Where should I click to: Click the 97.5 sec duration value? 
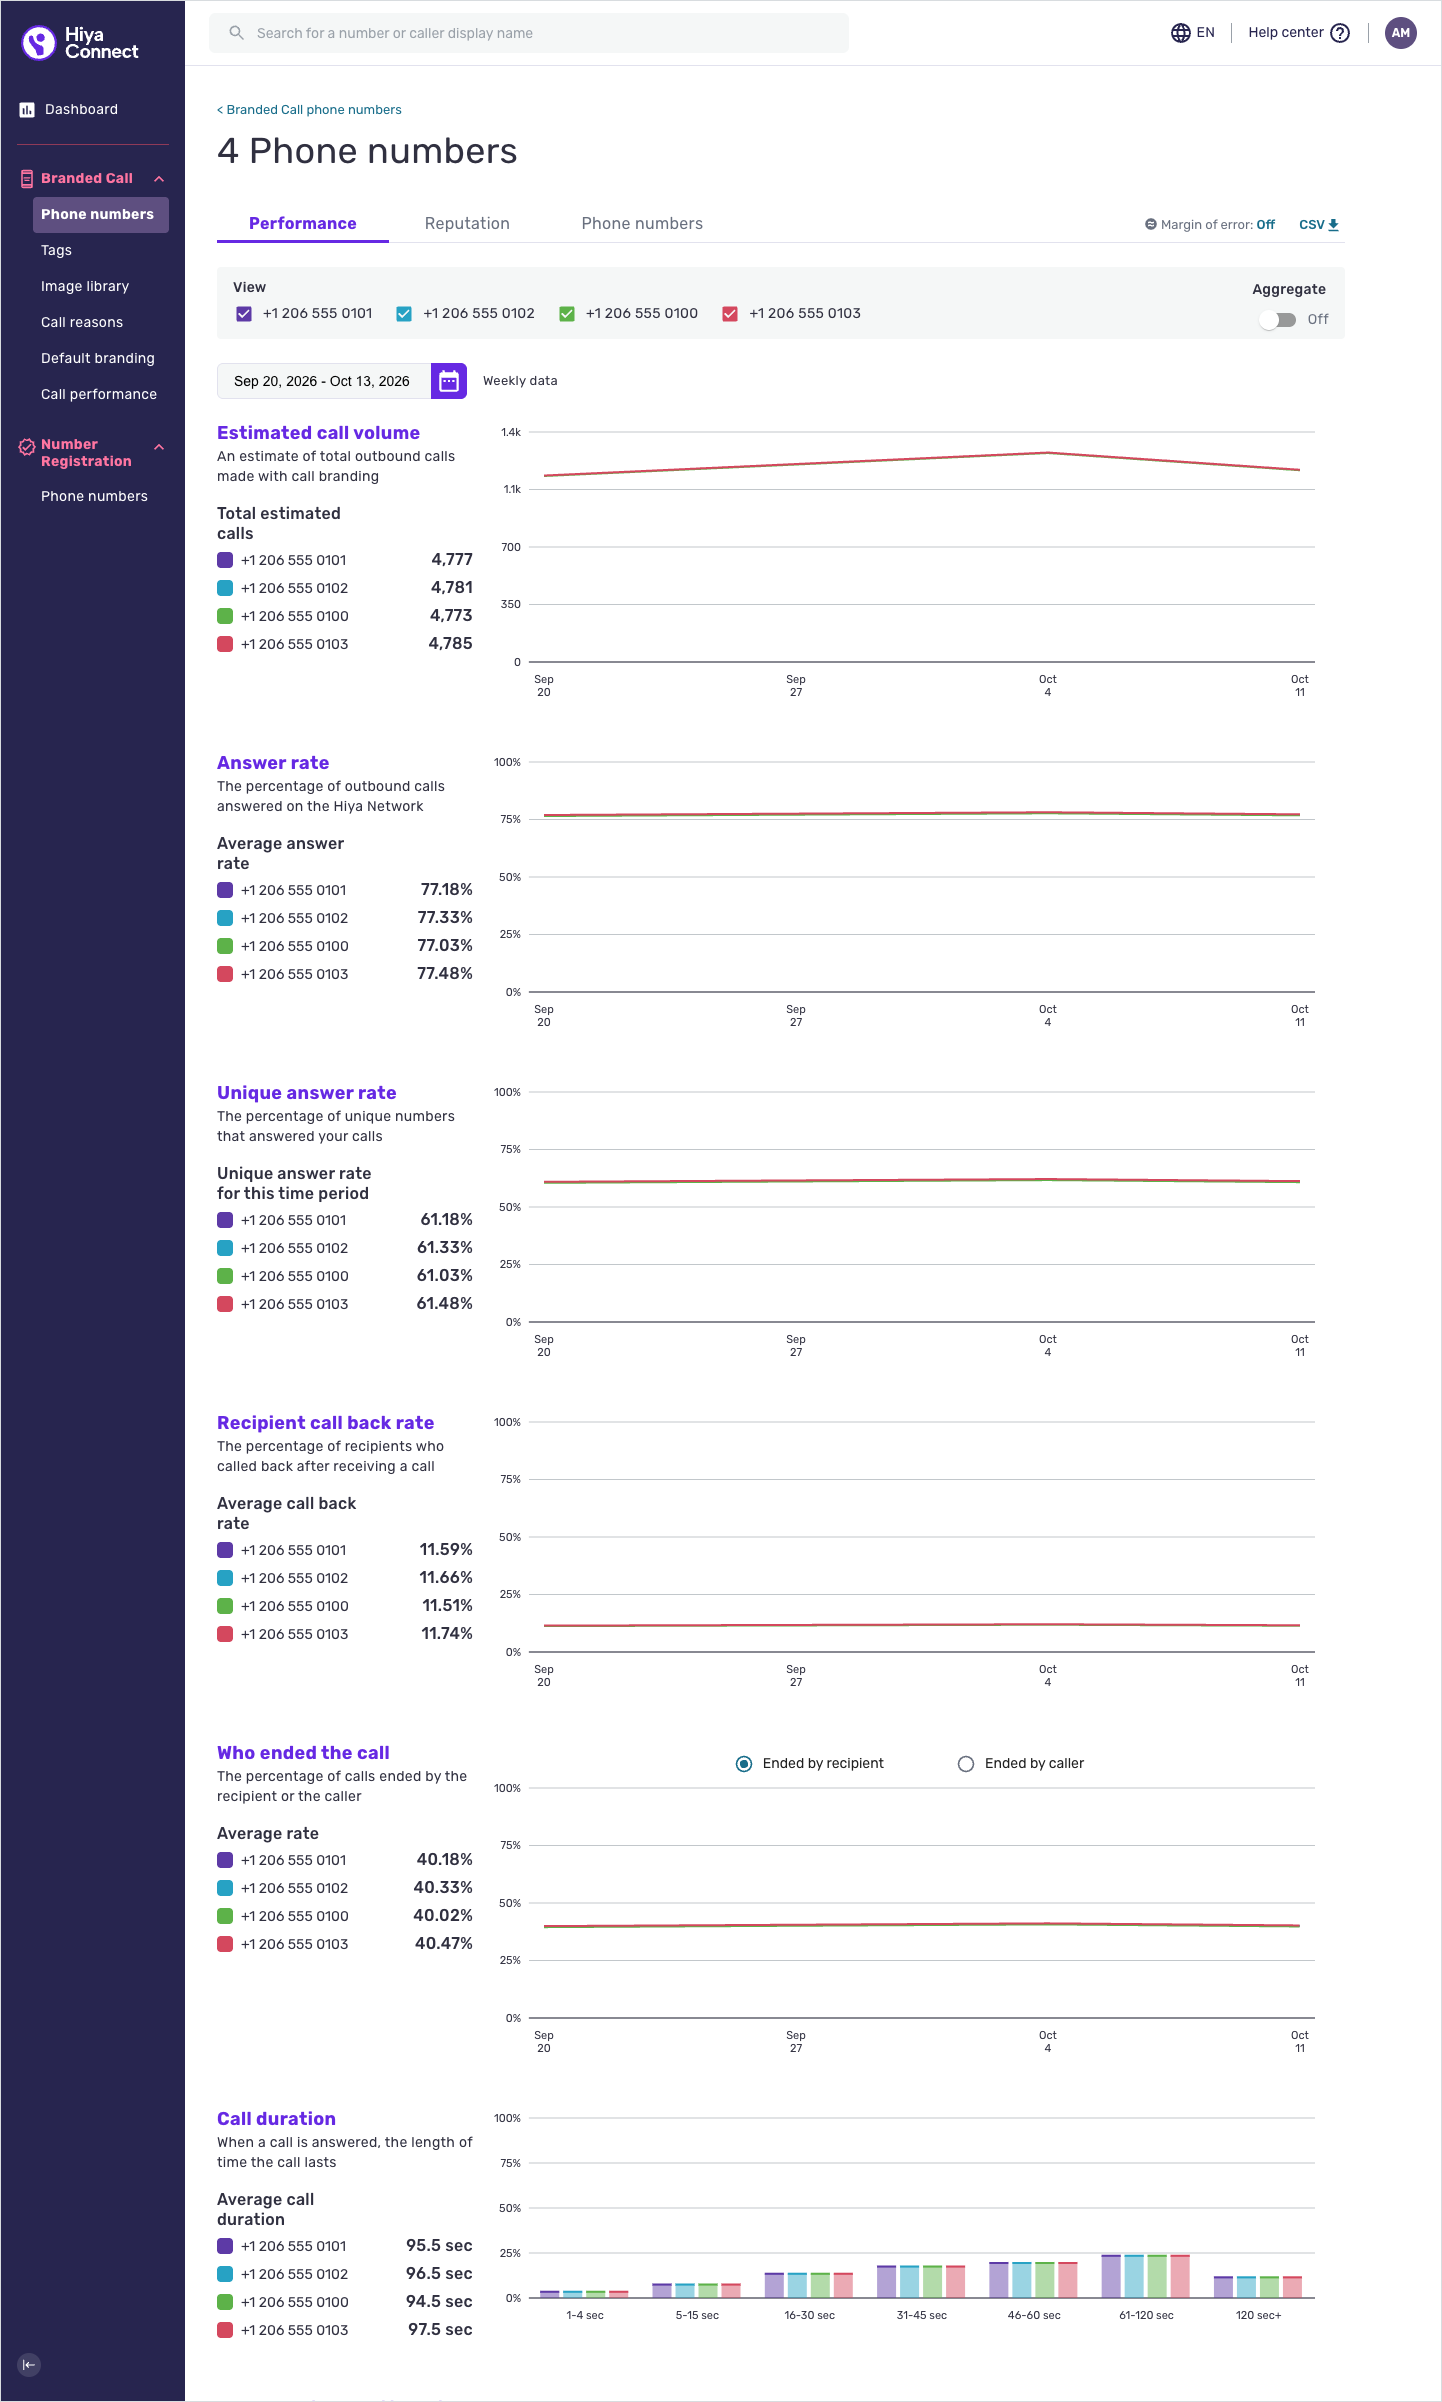[x=440, y=2330]
